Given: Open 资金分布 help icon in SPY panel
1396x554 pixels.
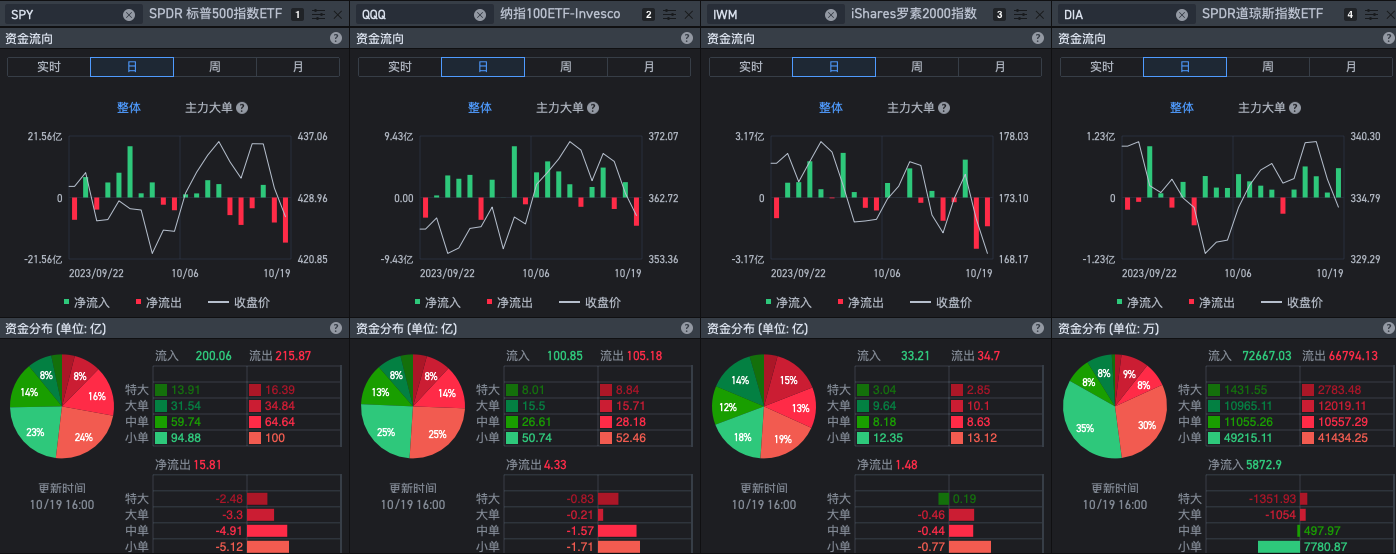Looking at the screenshot, I should point(336,327).
